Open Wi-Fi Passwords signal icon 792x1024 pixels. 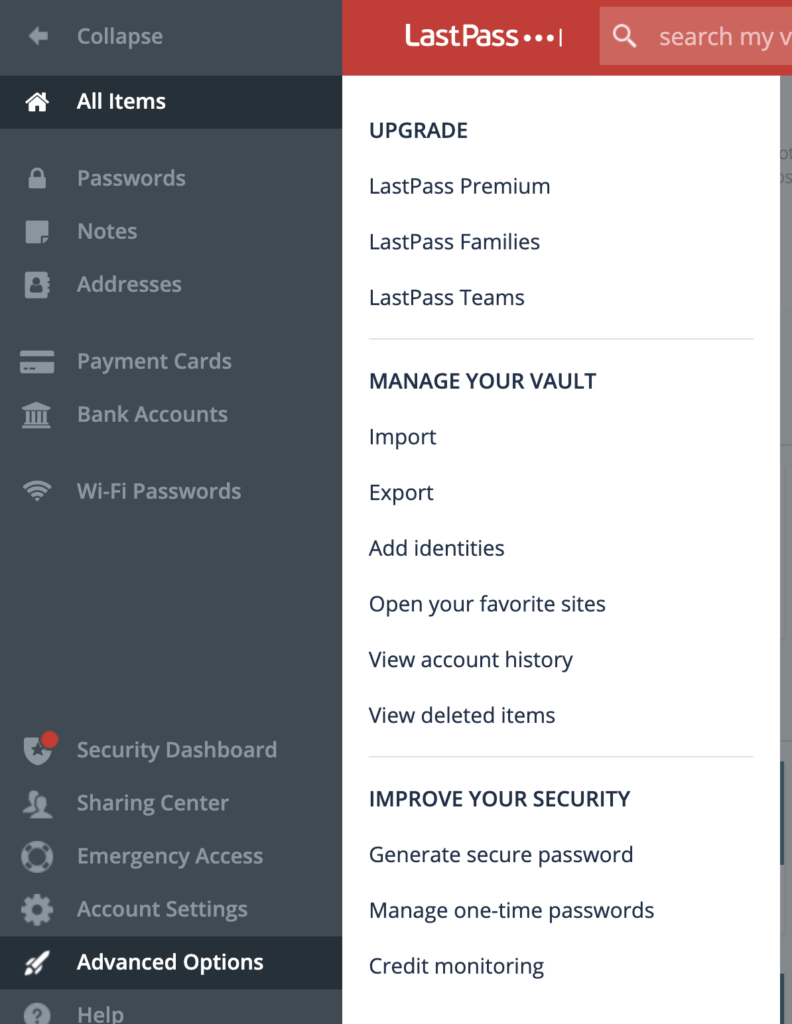click(x=37, y=492)
